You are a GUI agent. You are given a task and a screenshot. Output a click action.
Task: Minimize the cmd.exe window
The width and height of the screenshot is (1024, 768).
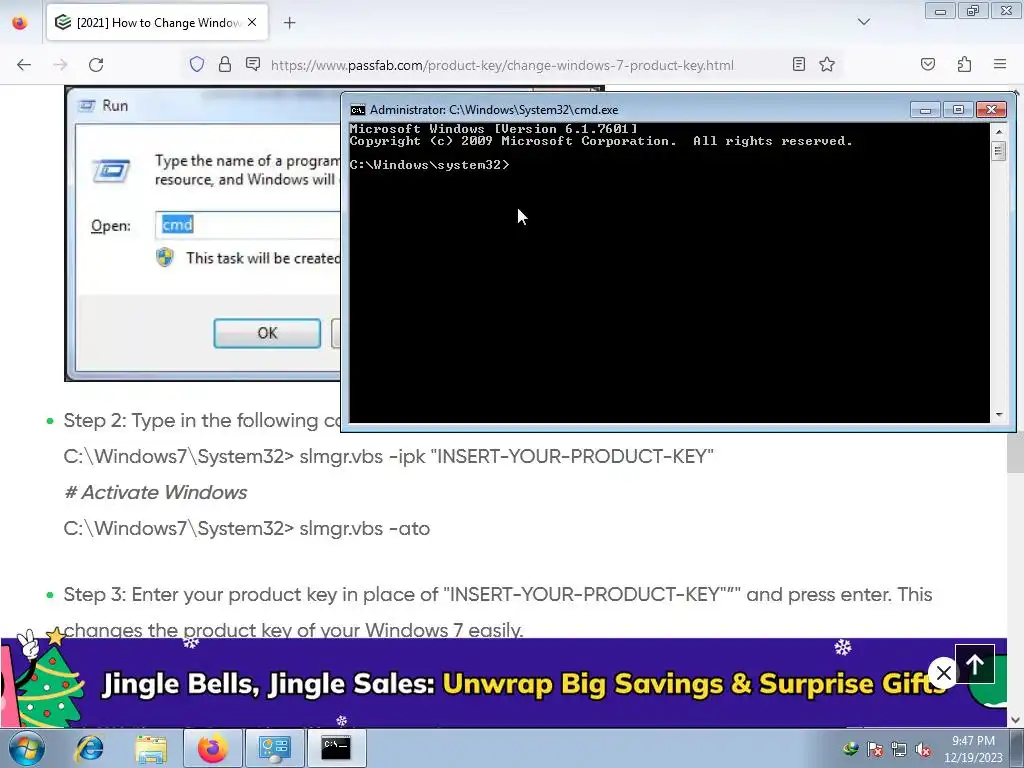925,110
